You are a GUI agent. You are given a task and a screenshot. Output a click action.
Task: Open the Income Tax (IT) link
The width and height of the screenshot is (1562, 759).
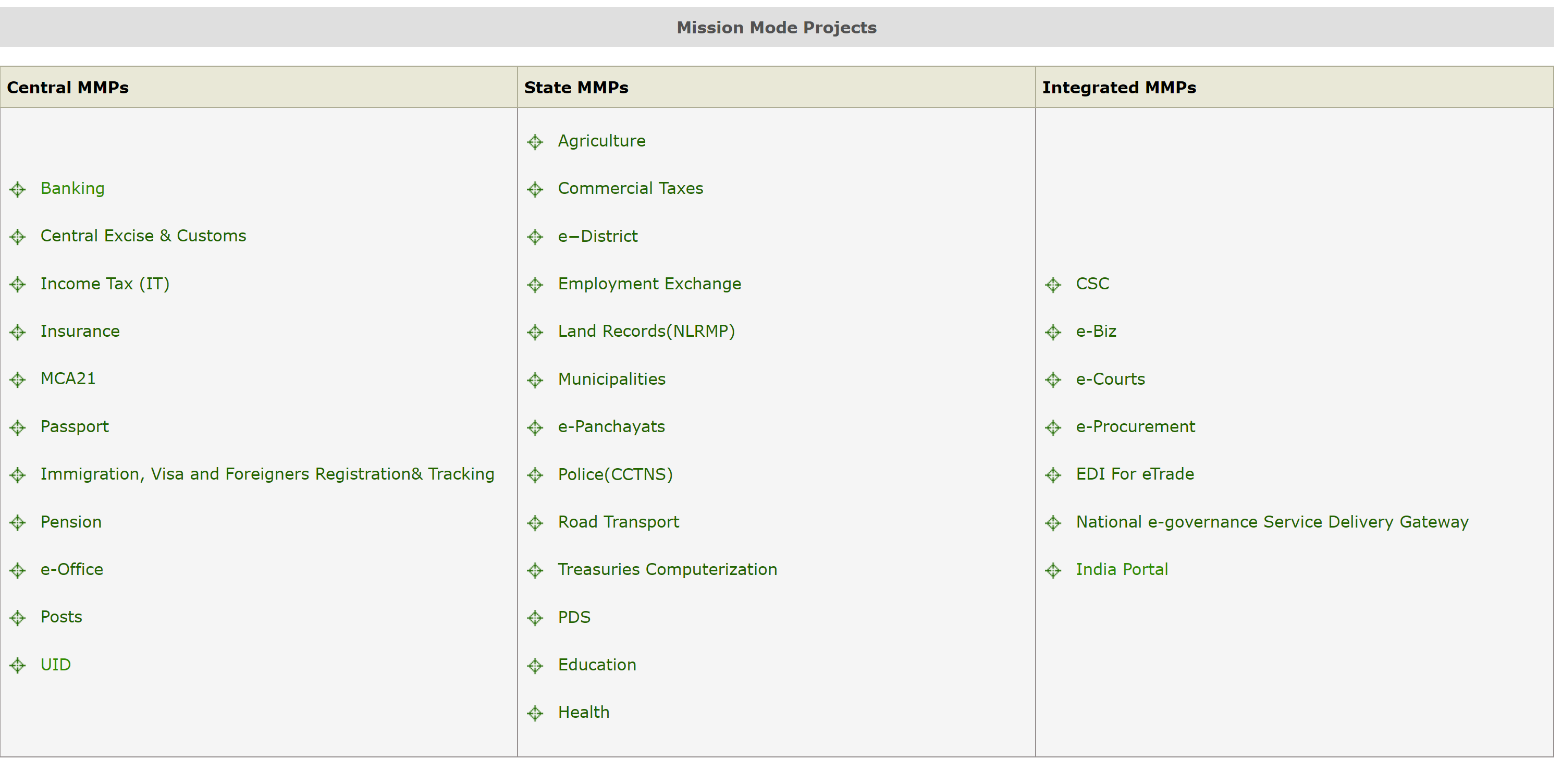pos(105,284)
